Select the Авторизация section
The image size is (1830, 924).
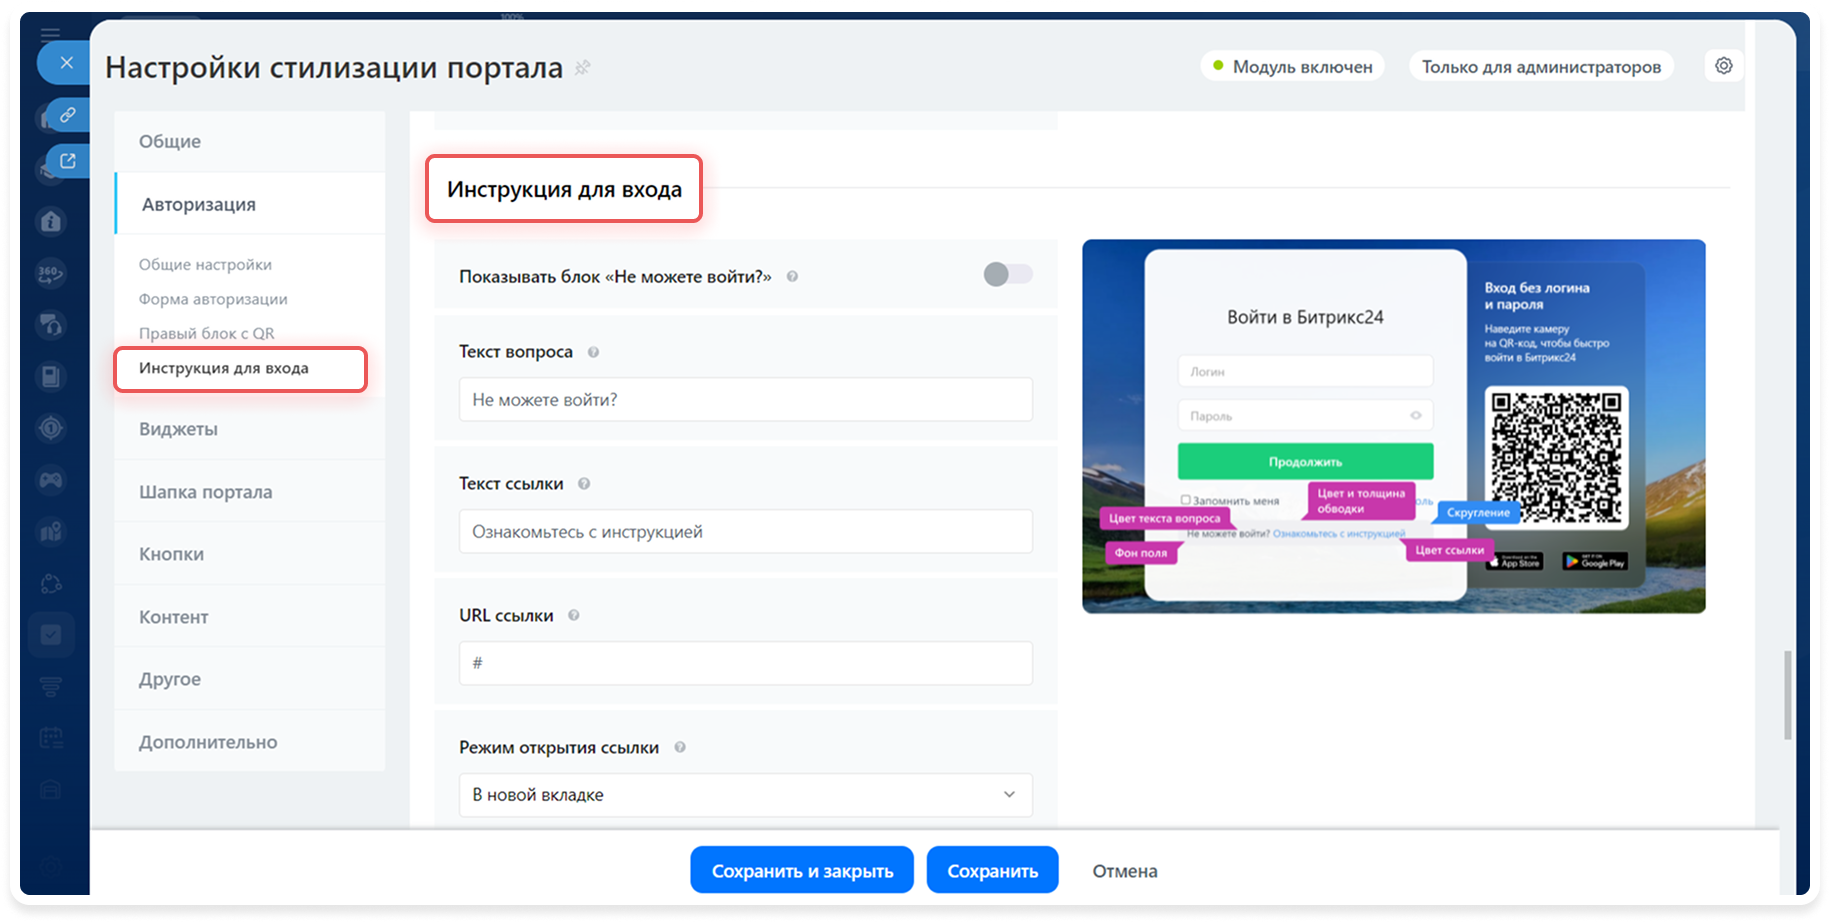click(250, 204)
